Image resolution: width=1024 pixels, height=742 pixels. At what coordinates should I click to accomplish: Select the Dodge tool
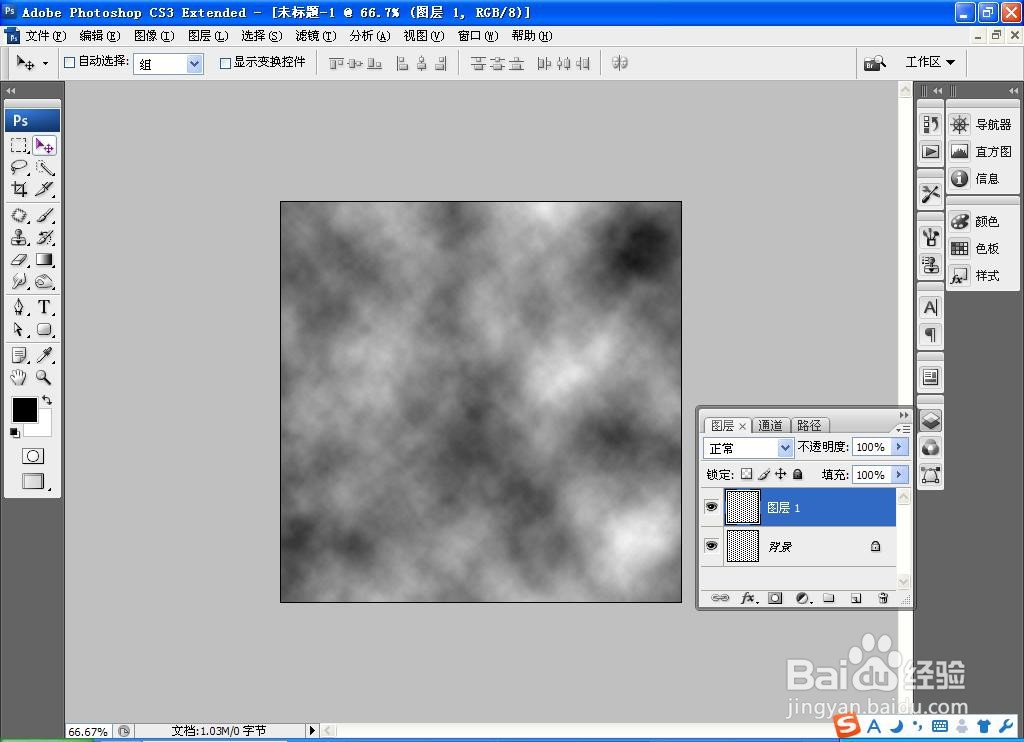(x=44, y=282)
